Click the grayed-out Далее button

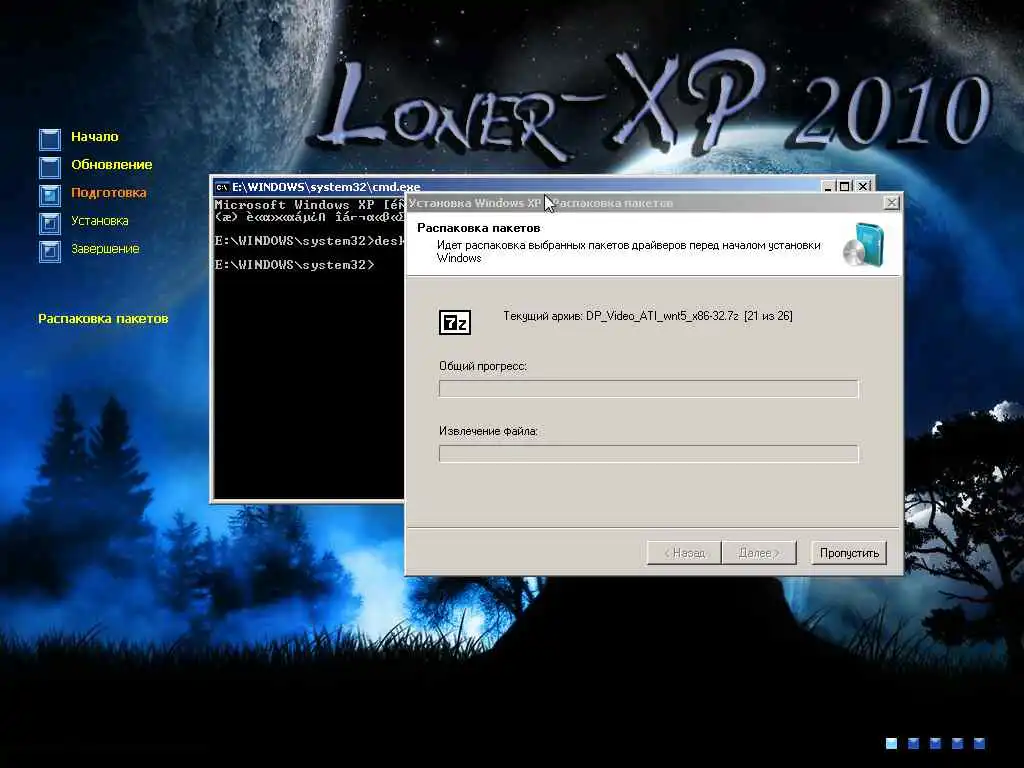(759, 552)
